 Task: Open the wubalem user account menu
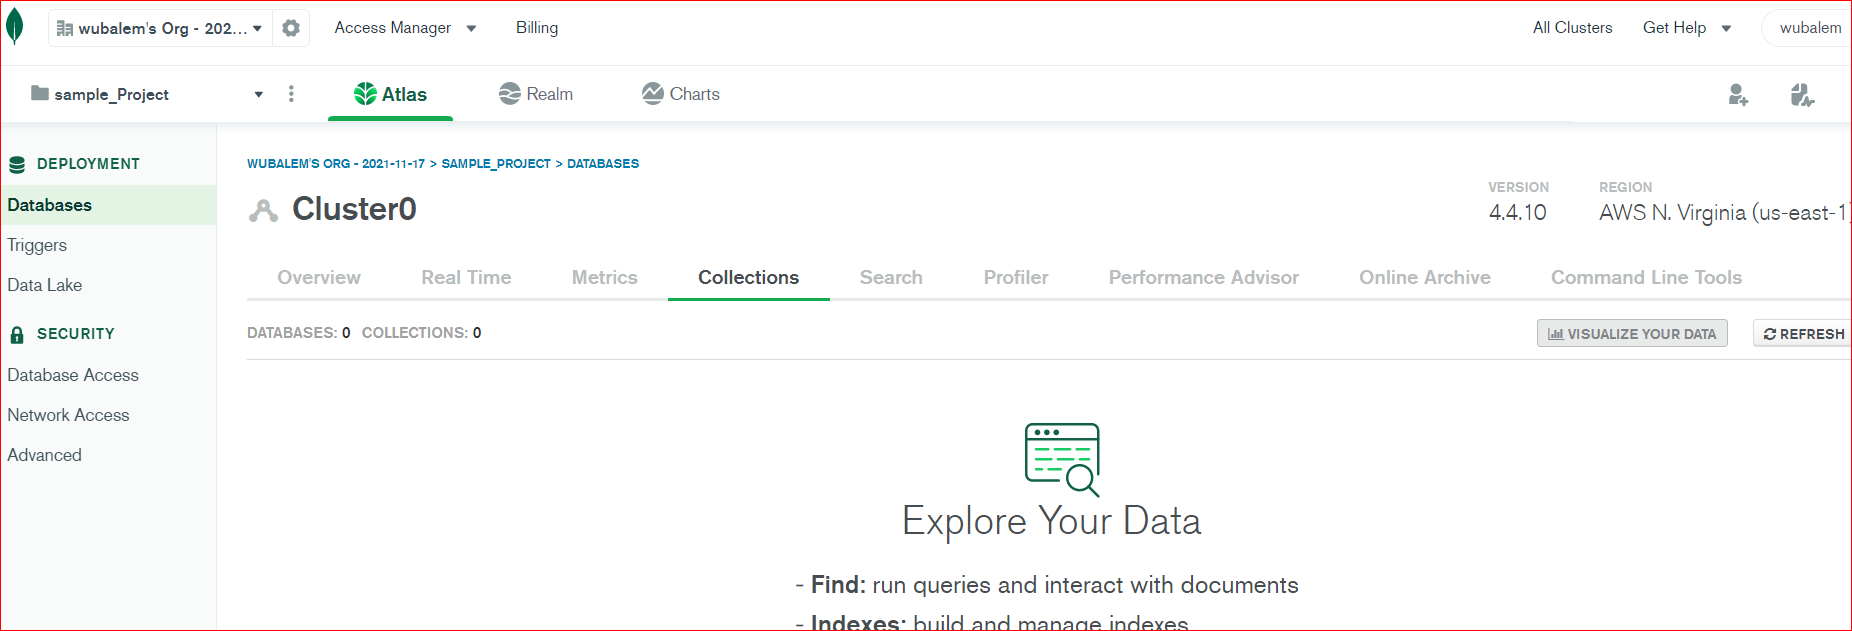pos(1809,28)
